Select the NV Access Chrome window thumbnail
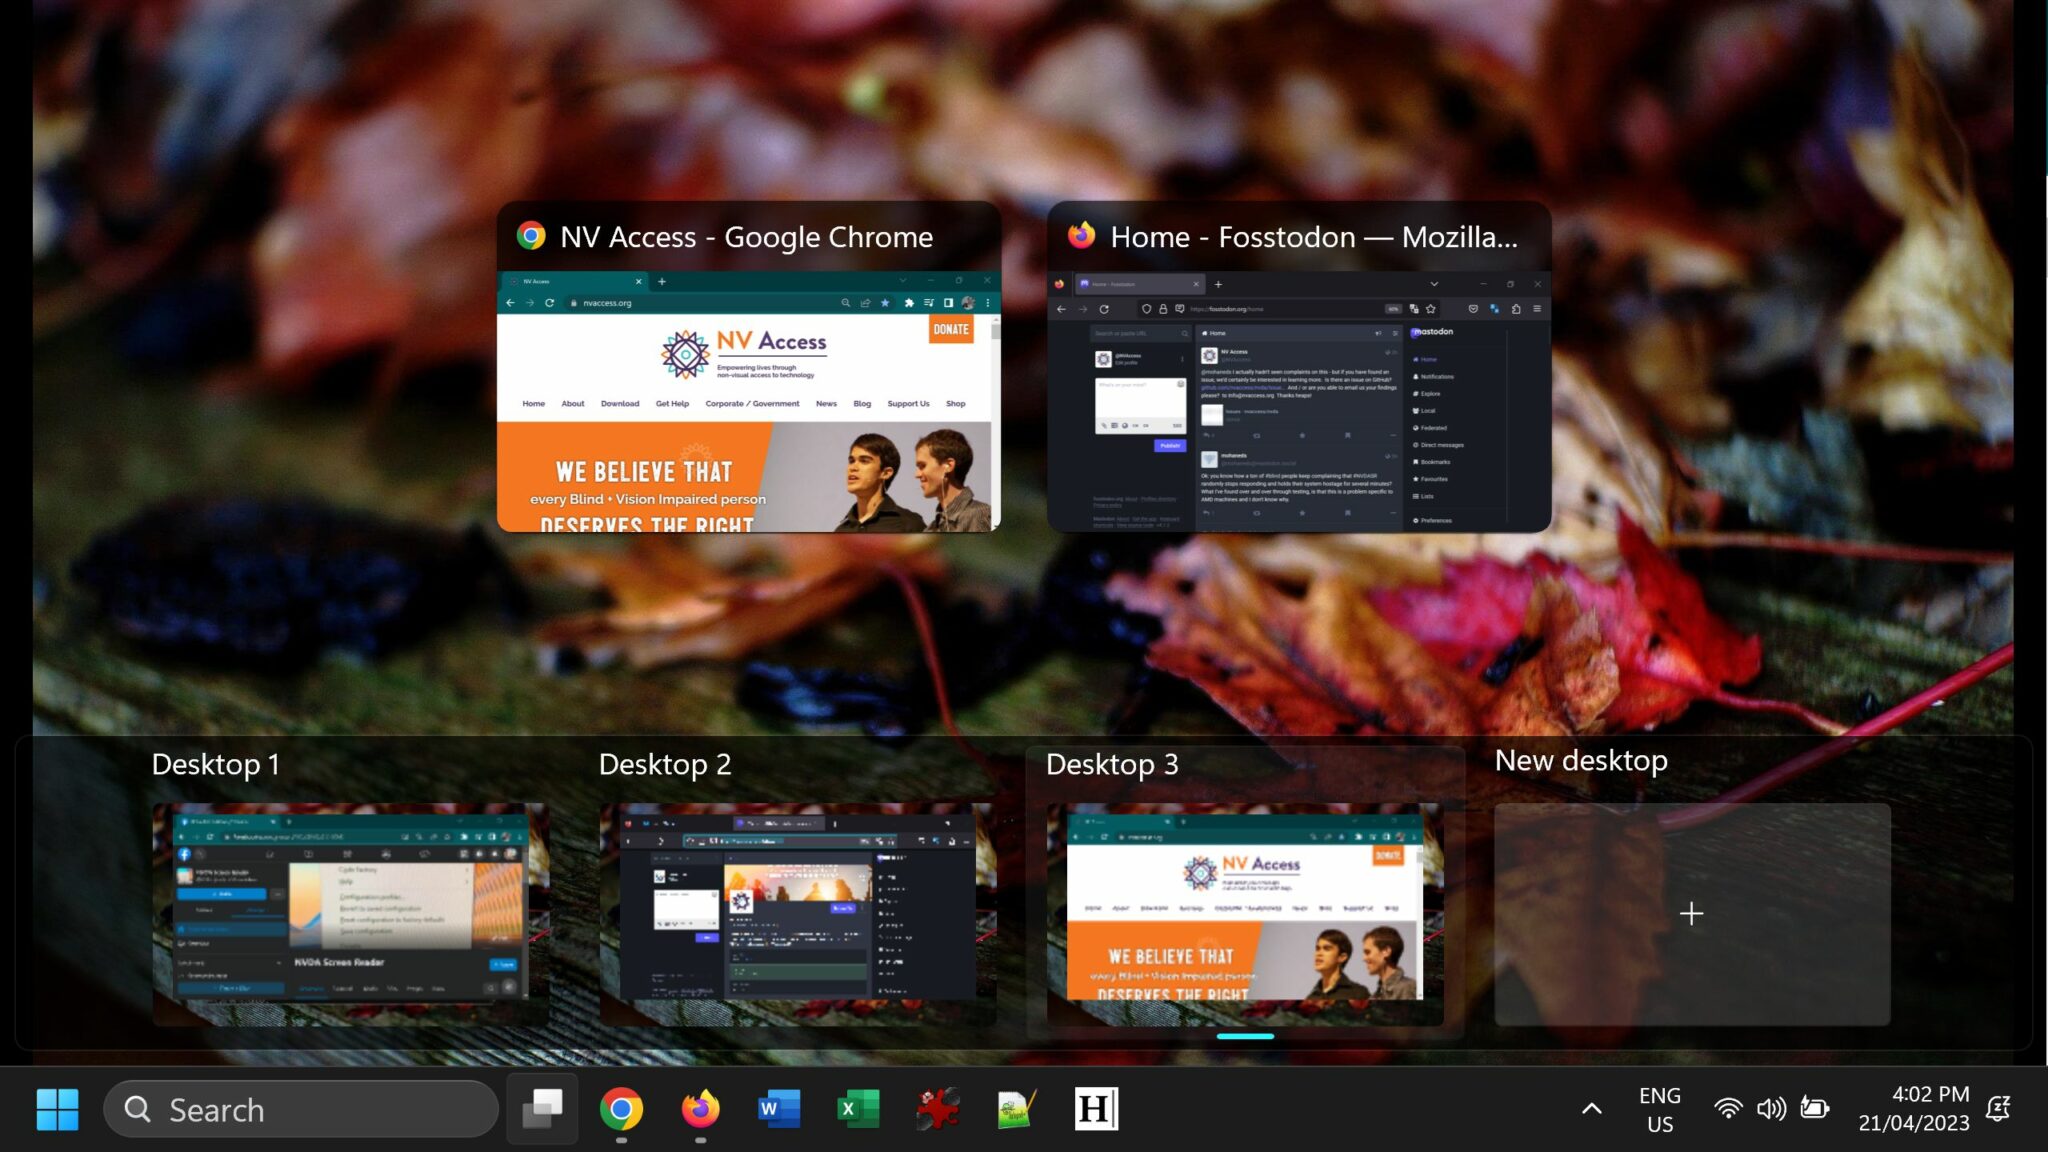The width and height of the screenshot is (2048, 1152). click(x=748, y=400)
